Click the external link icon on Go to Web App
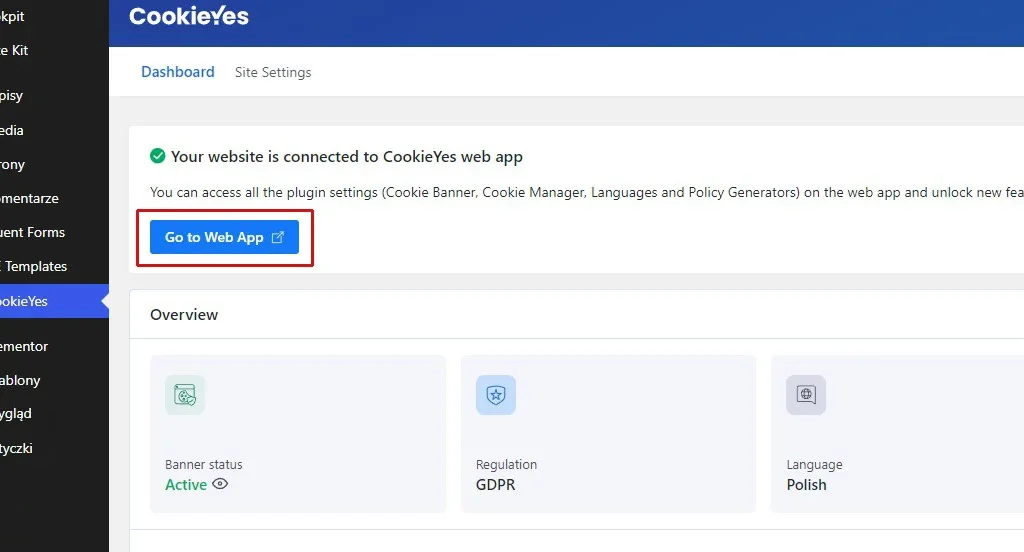The width and height of the screenshot is (1024, 552). (x=278, y=237)
